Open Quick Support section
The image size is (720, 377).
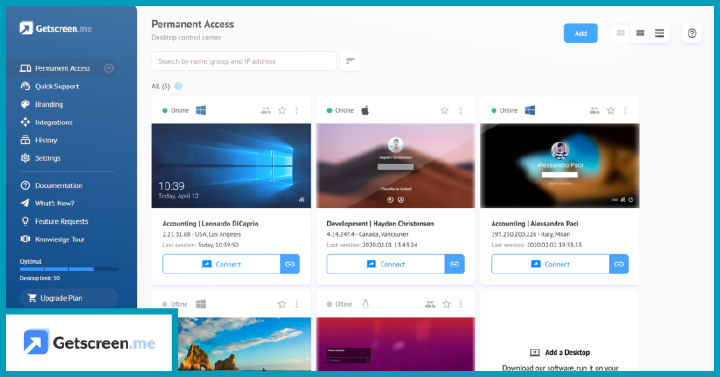pos(50,86)
